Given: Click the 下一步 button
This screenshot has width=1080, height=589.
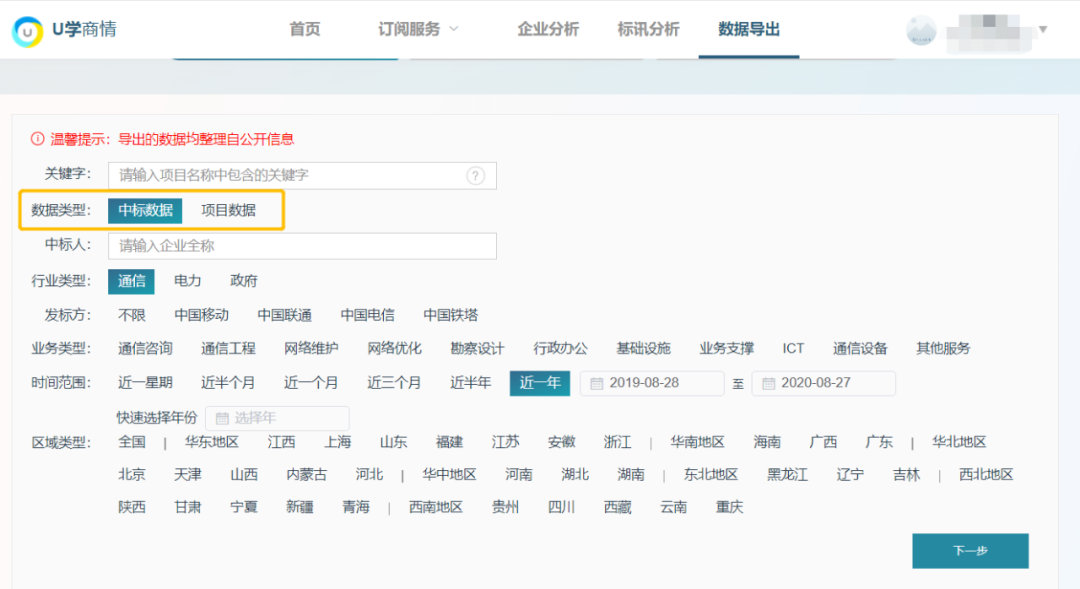Looking at the screenshot, I should (x=970, y=551).
